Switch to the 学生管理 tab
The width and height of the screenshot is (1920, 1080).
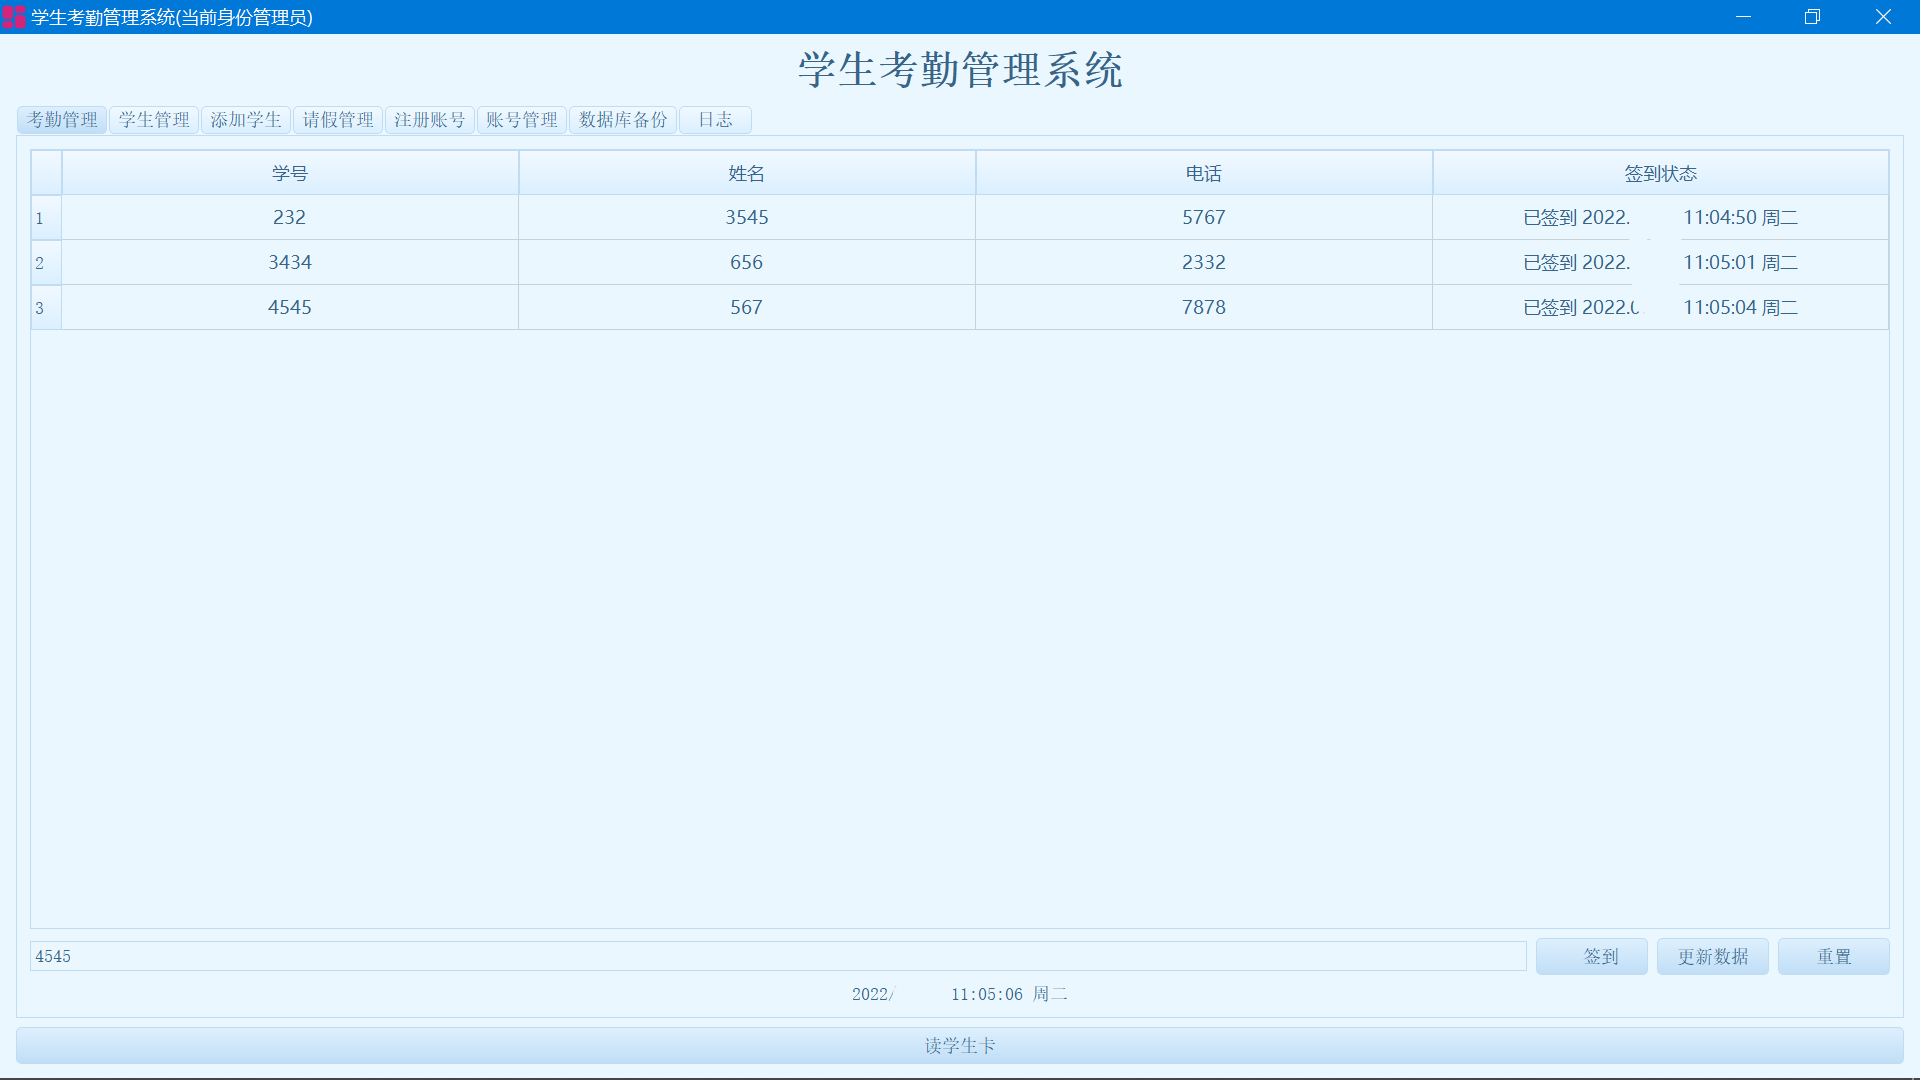[154, 120]
